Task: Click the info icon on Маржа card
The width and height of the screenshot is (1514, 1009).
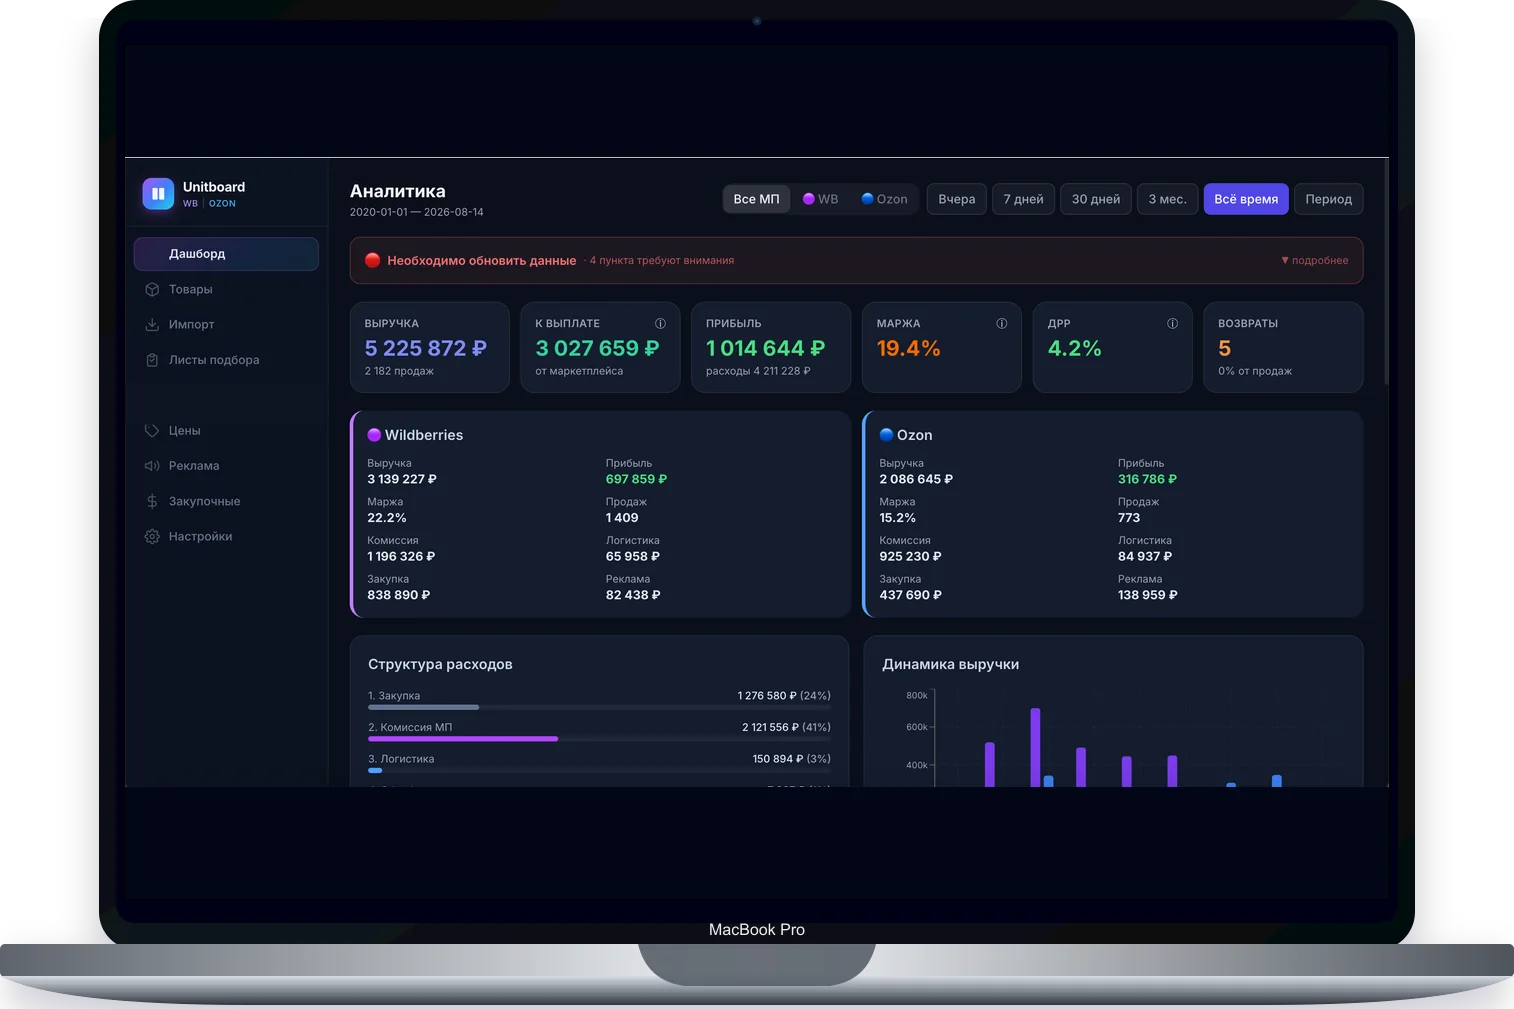Action: coord(1001,323)
